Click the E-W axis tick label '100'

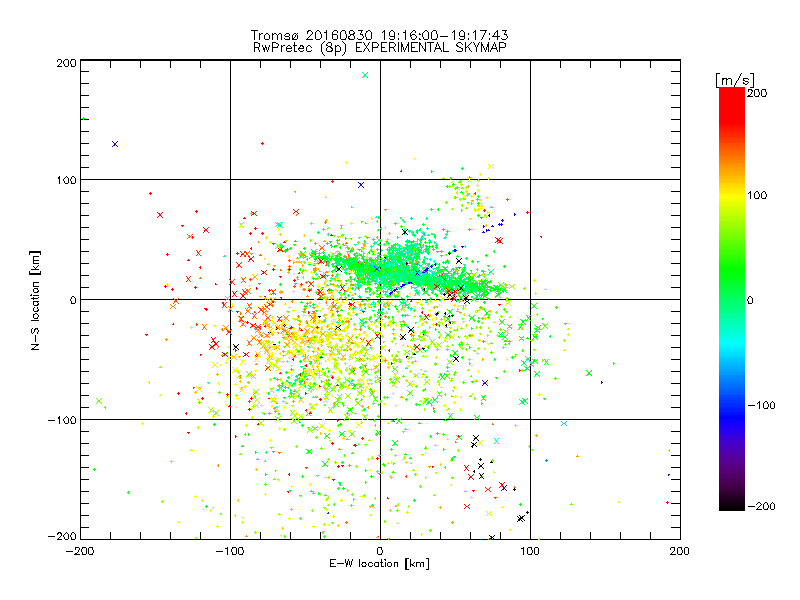pyautogui.click(x=530, y=551)
